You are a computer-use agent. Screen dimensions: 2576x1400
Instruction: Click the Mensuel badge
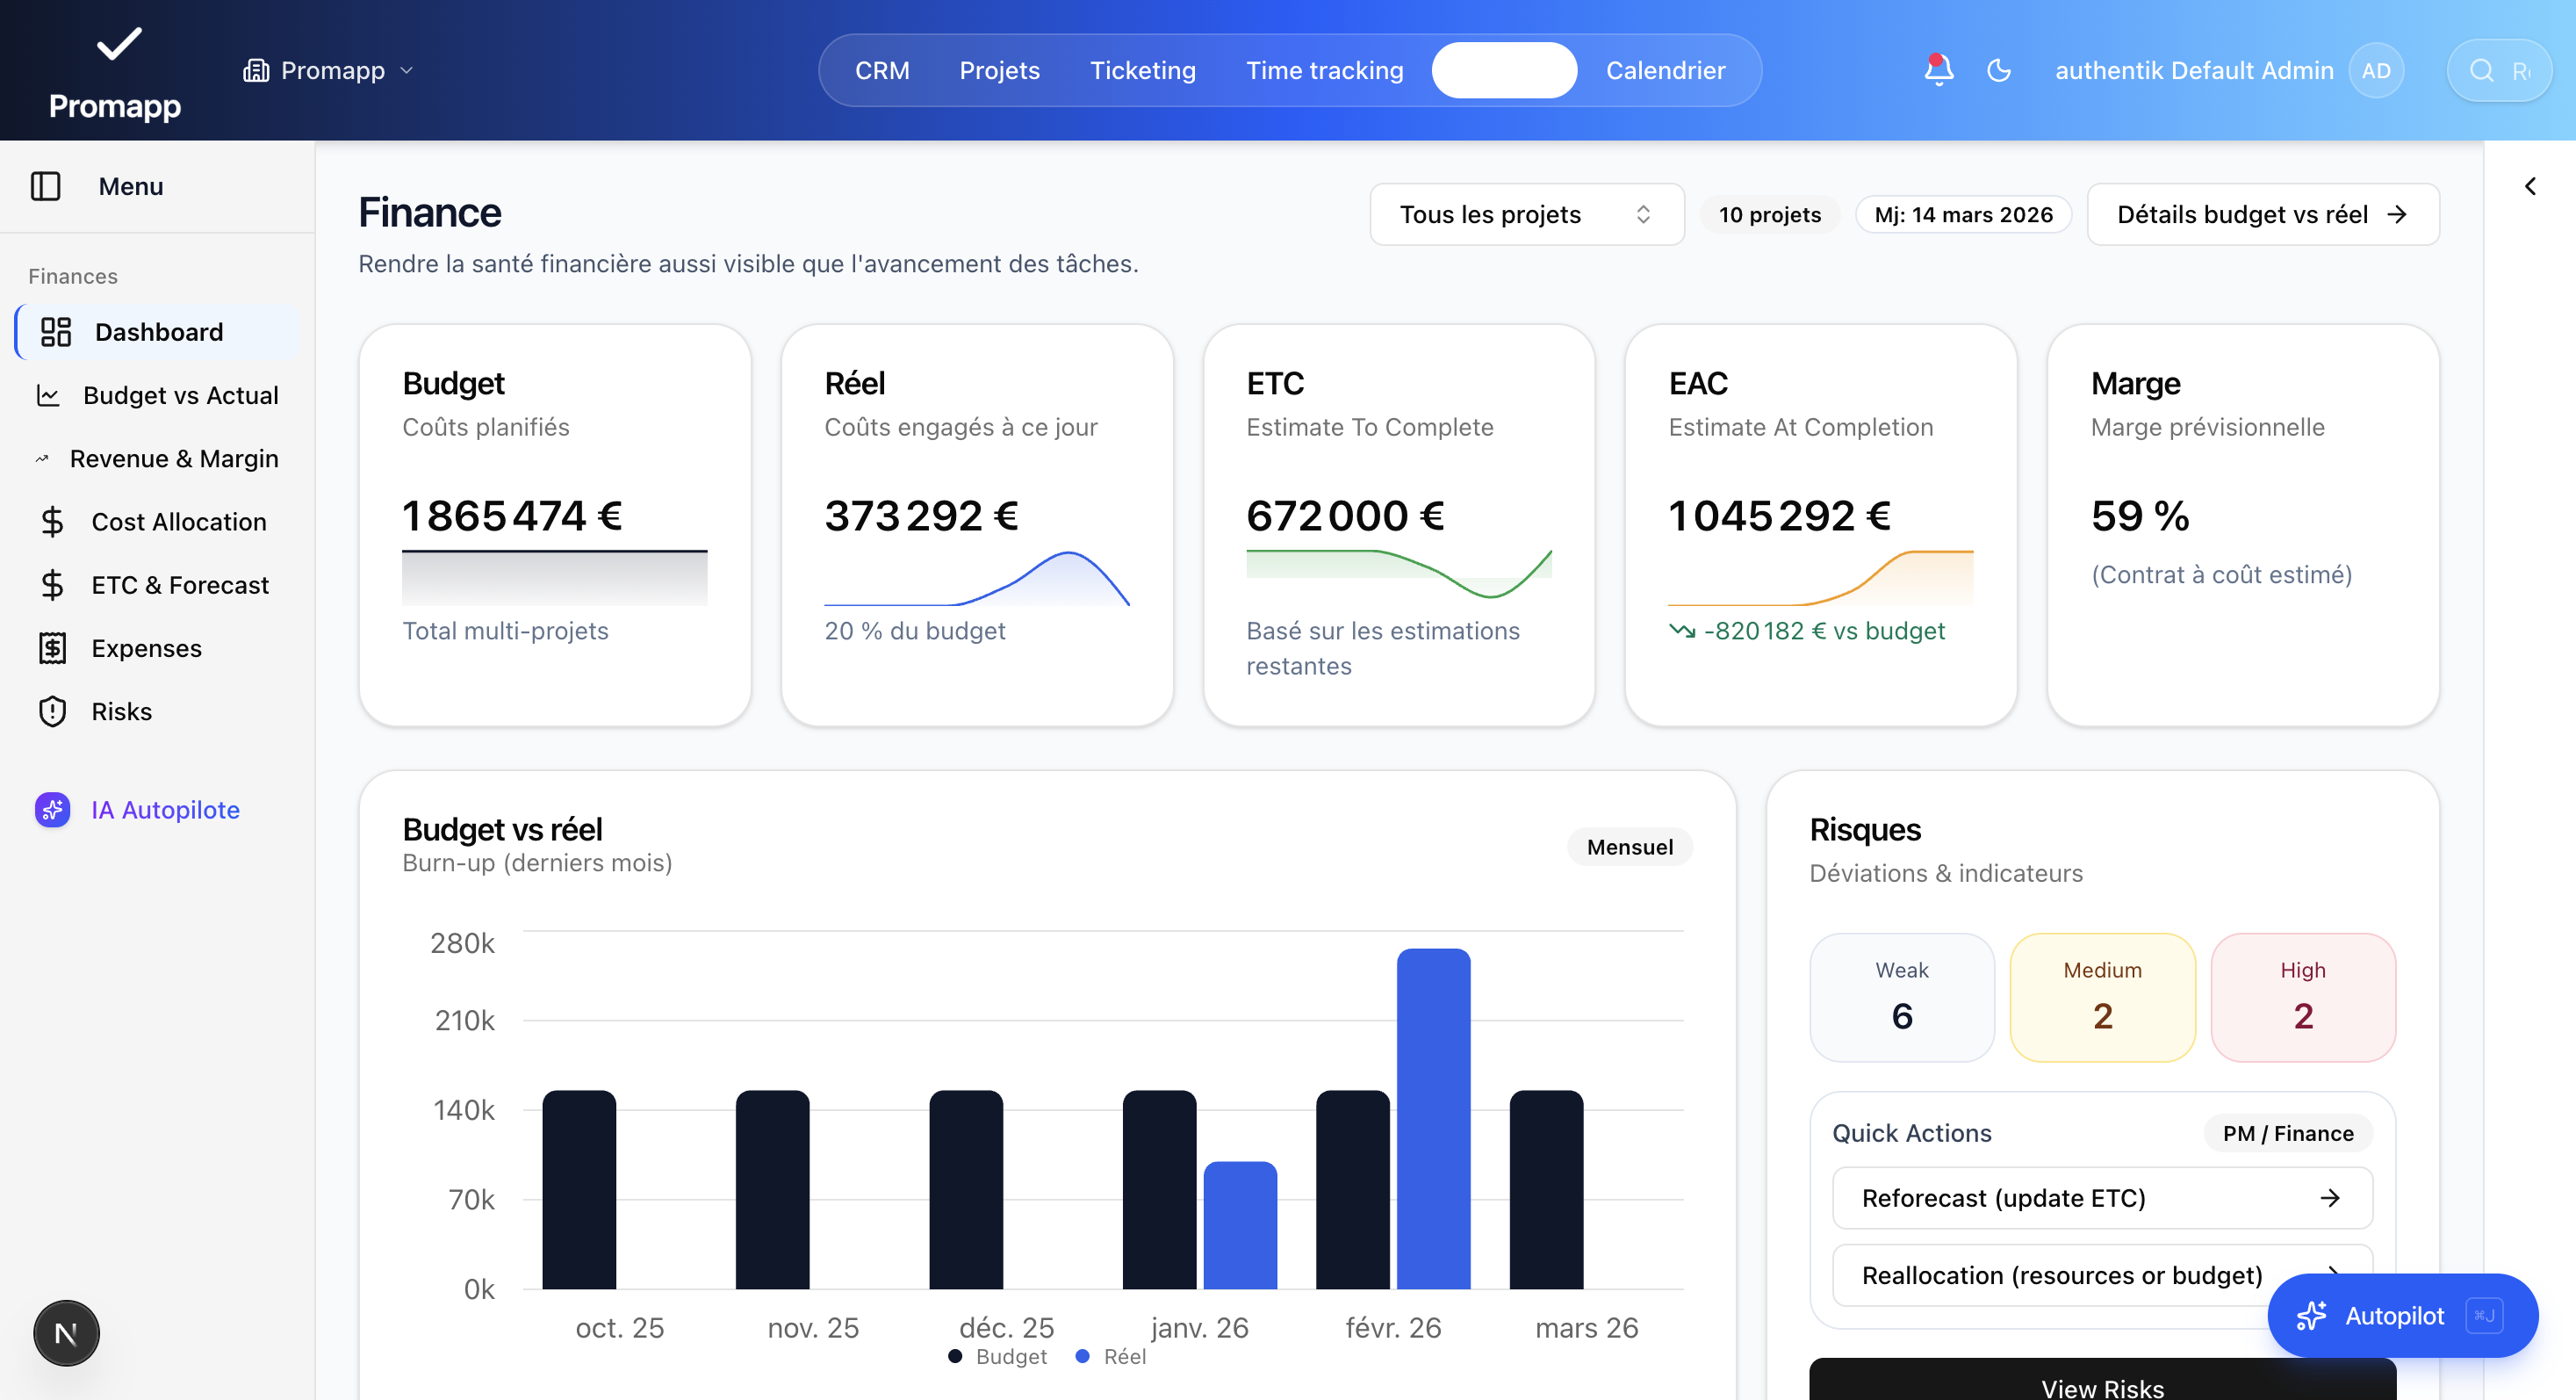pyautogui.click(x=1629, y=847)
